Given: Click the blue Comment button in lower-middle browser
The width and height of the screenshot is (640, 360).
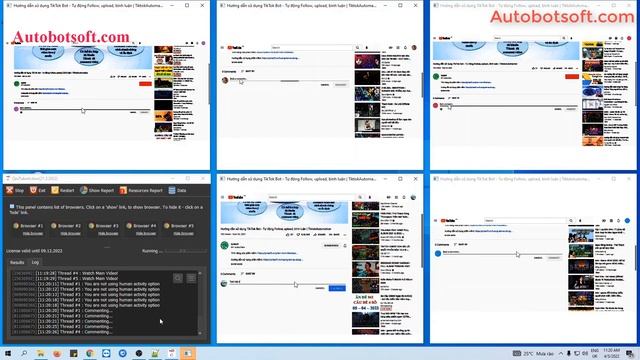Looking at the screenshot, I should (337, 288).
